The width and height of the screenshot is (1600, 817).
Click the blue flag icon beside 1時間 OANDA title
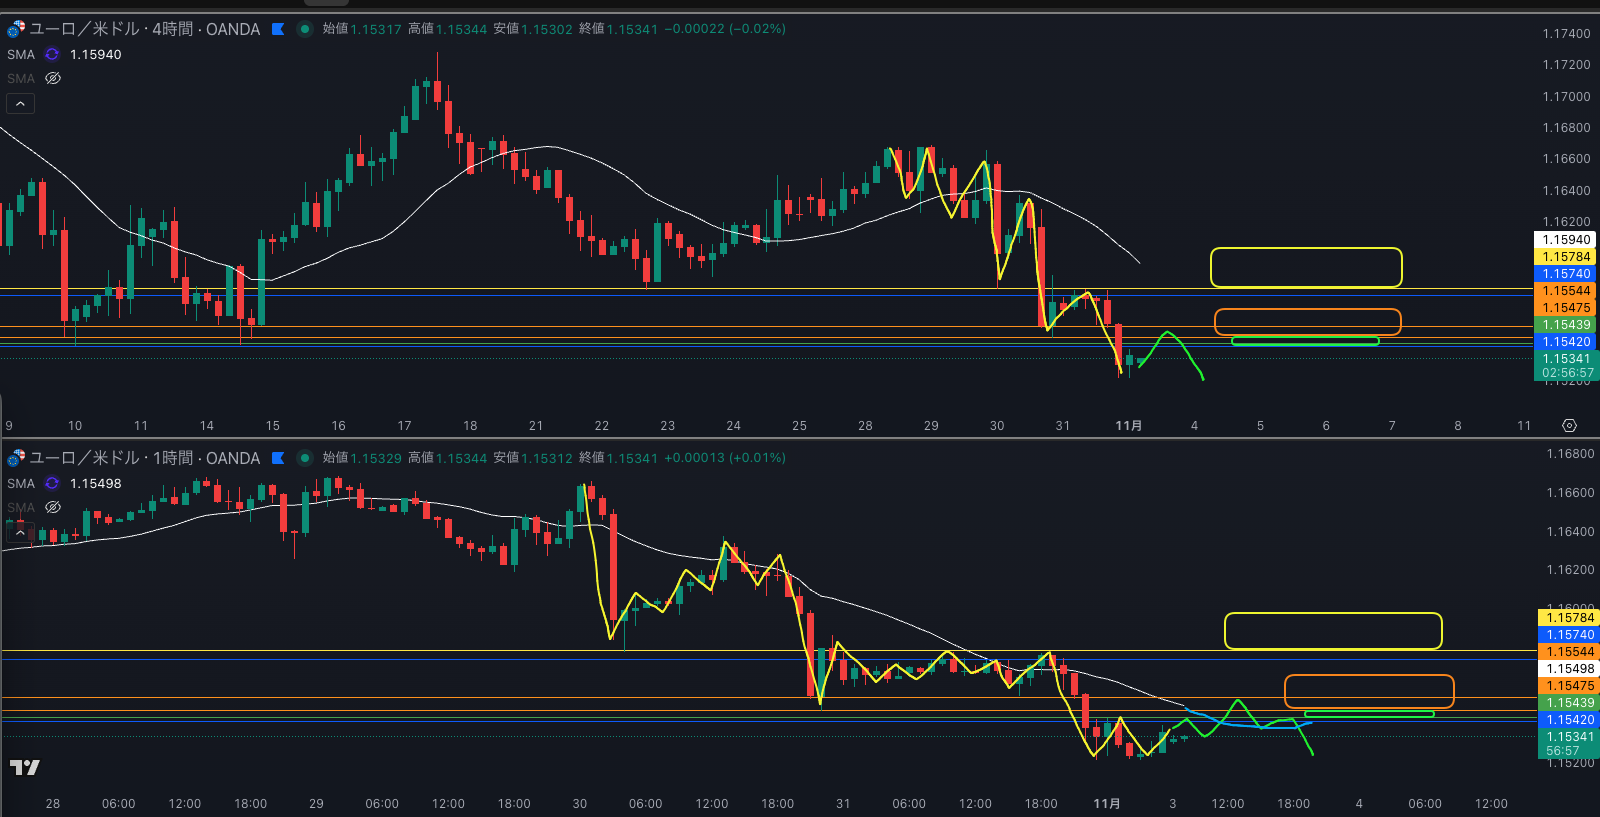coord(278,458)
